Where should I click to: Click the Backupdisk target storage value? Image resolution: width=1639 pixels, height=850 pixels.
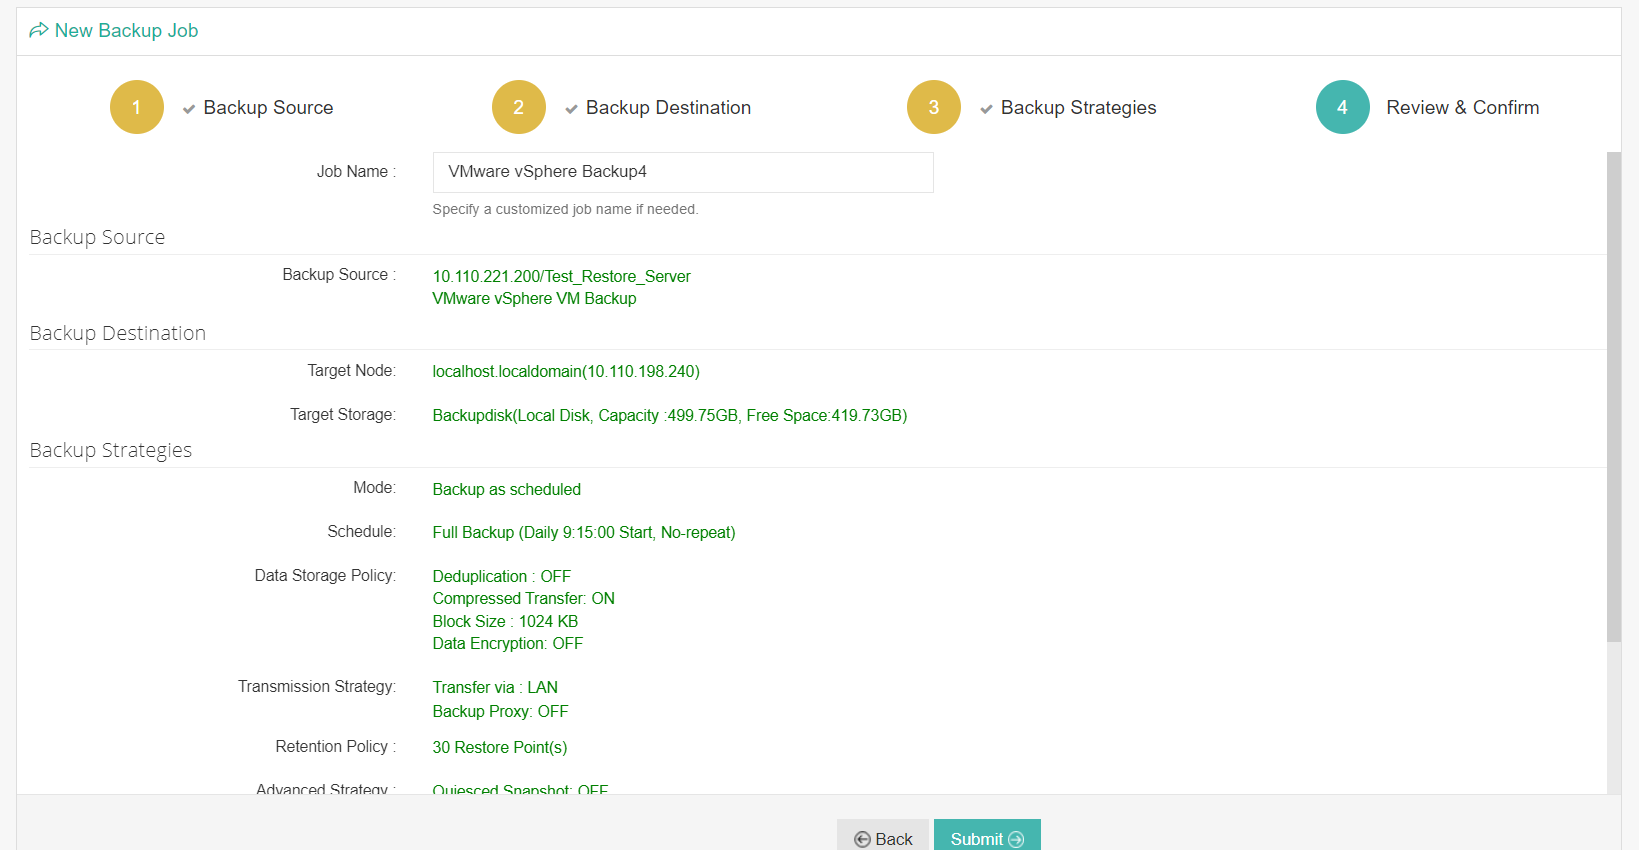point(669,416)
